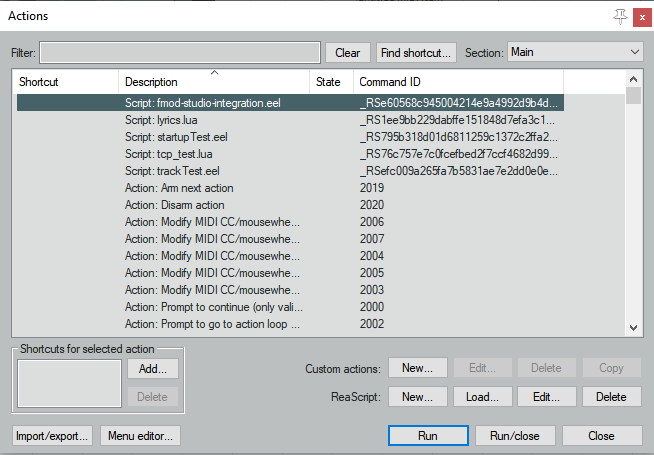Viewport: 654px width, 455px height.
Task: Pin the Actions window with pushpin icon
Action: click(x=619, y=15)
